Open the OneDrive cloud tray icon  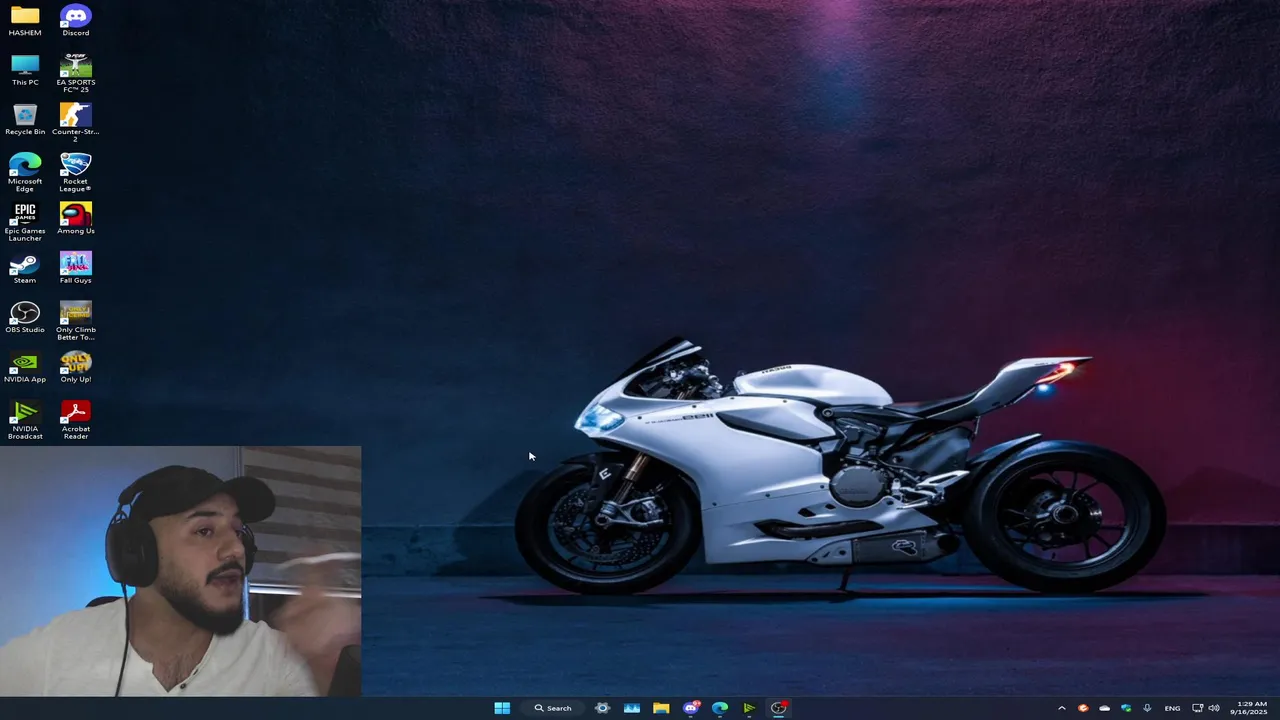[x=1104, y=708]
